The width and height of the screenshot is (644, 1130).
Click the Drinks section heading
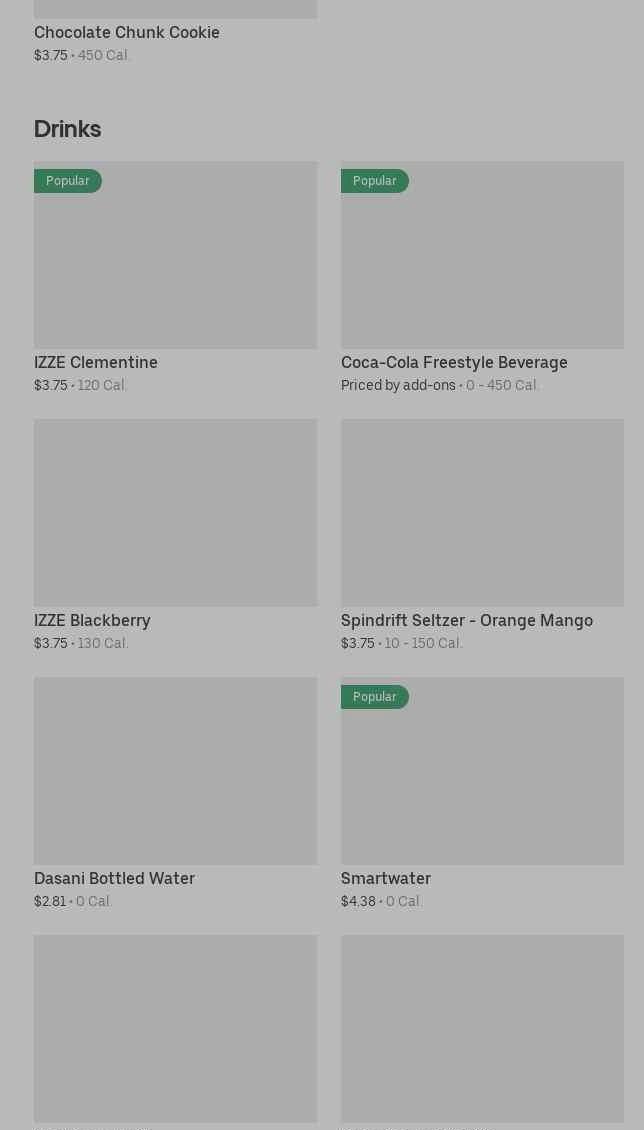pos(67,129)
